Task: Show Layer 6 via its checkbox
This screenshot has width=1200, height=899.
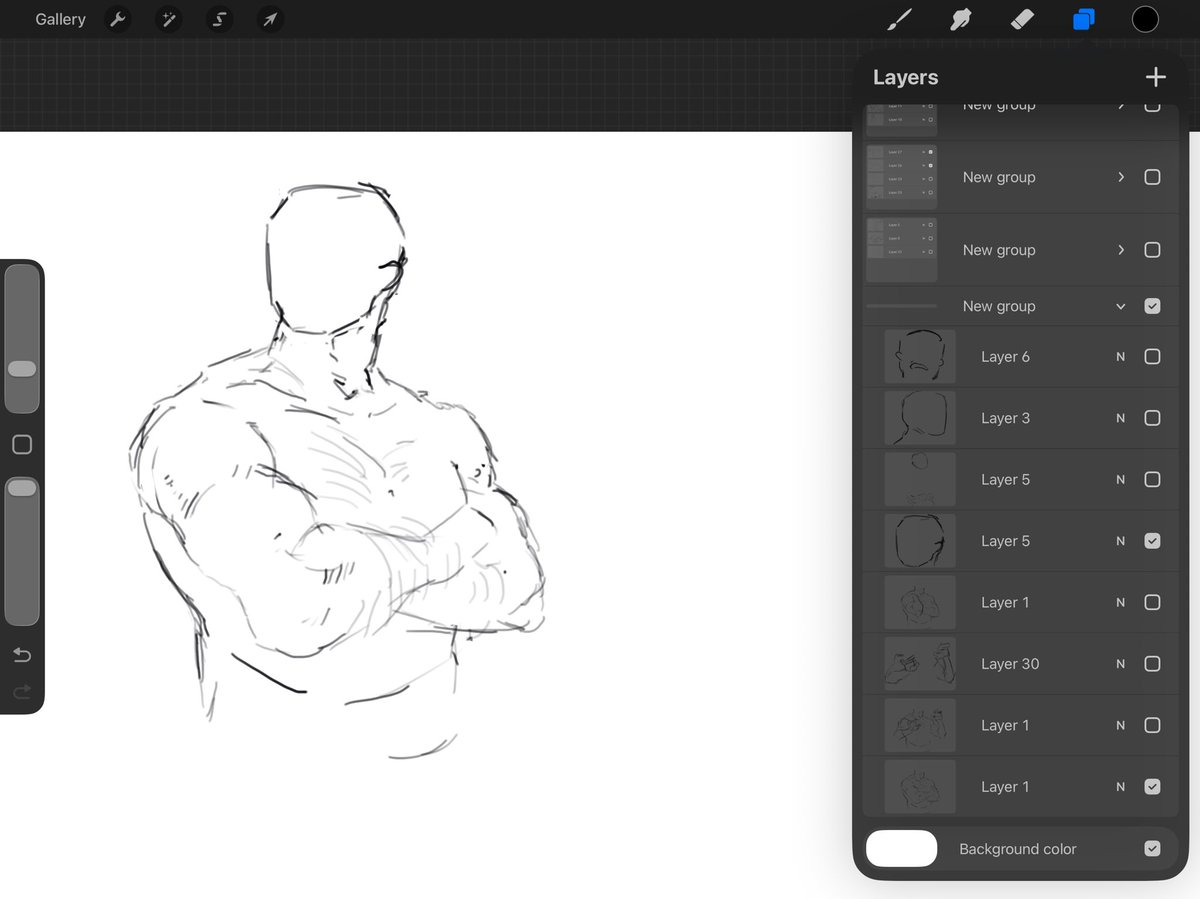Action: [x=1152, y=356]
